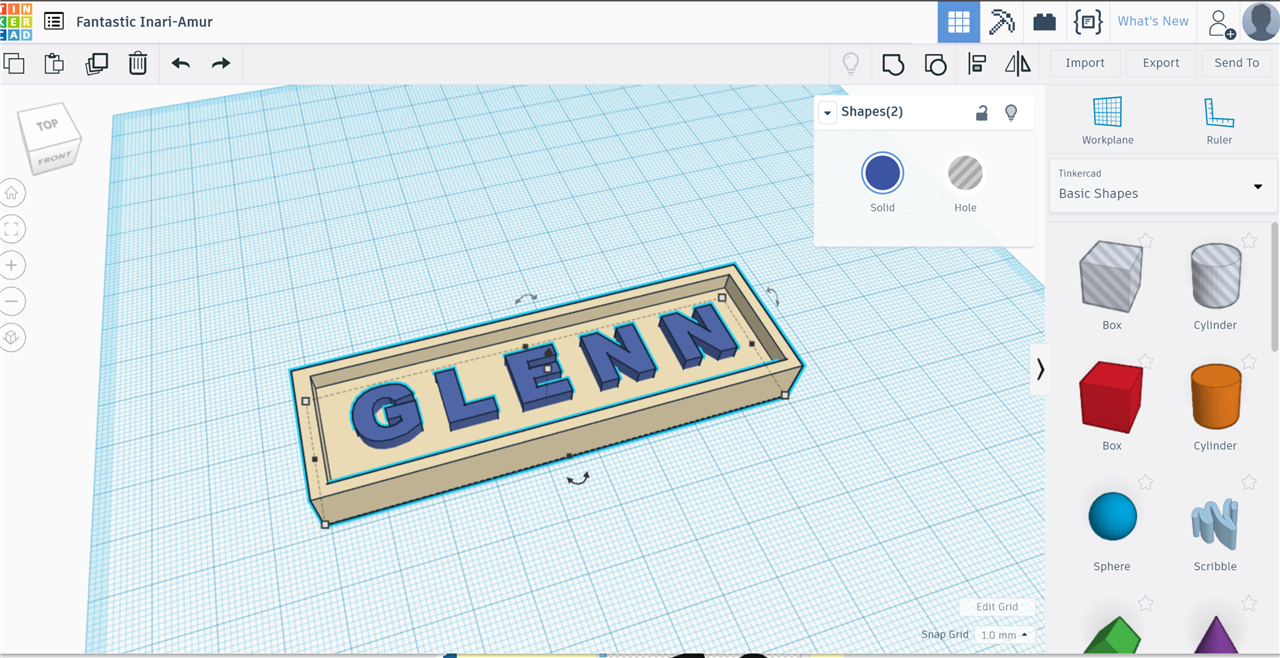Image resolution: width=1280 pixels, height=658 pixels.
Task: Open the Snap Grid 1.0 mm dropdown
Action: pyautogui.click(x=1005, y=635)
